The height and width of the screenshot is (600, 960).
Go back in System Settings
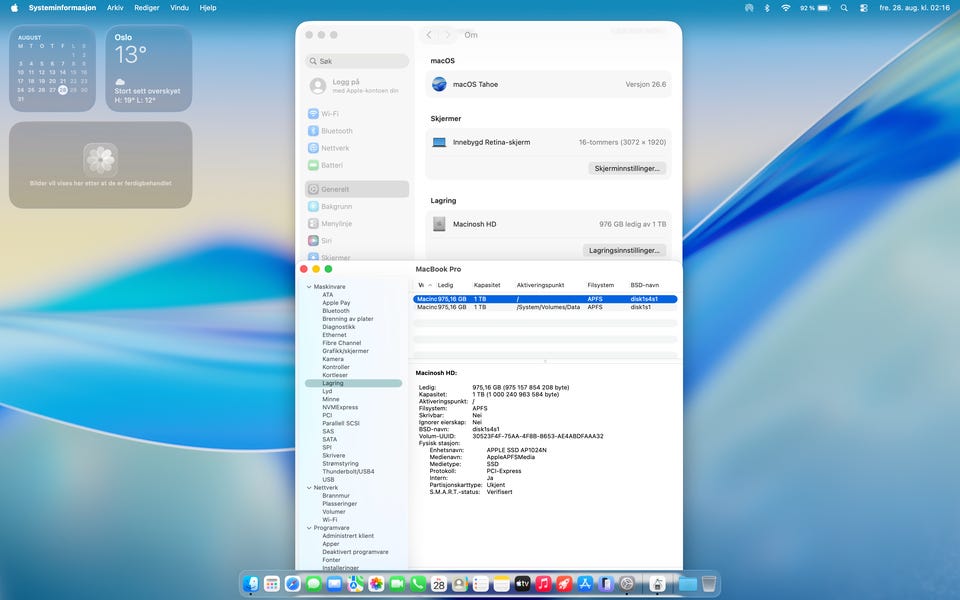[x=429, y=35]
